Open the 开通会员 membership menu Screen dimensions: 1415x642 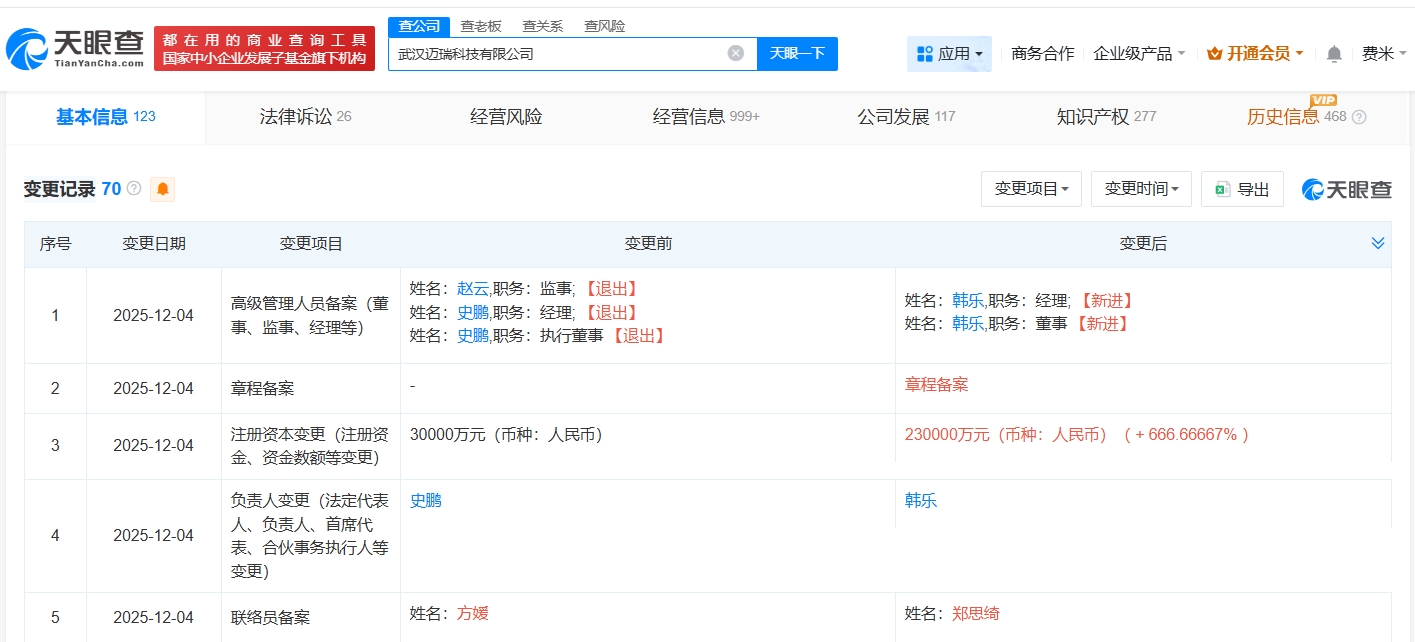coord(1255,54)
